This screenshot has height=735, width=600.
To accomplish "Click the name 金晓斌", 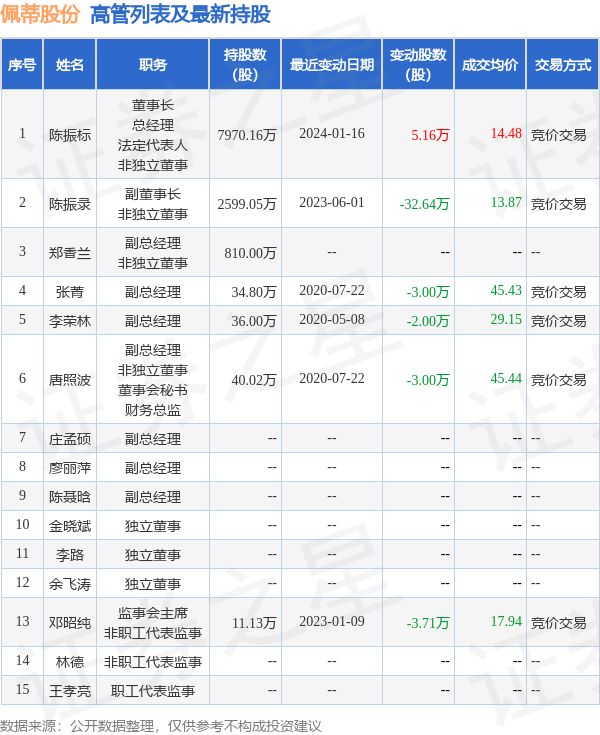I will point(70,526).
